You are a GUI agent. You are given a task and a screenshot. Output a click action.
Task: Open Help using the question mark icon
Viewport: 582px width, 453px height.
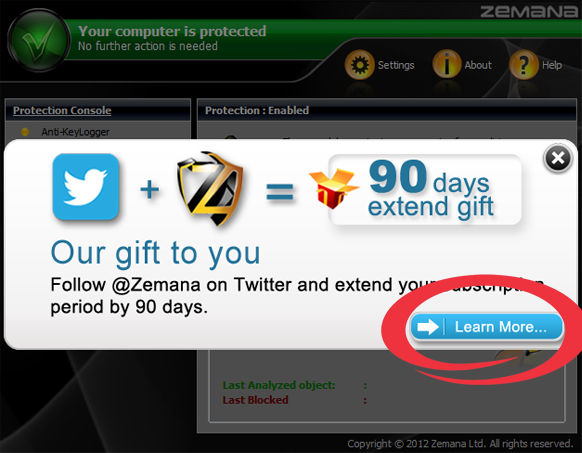(523, 65)
